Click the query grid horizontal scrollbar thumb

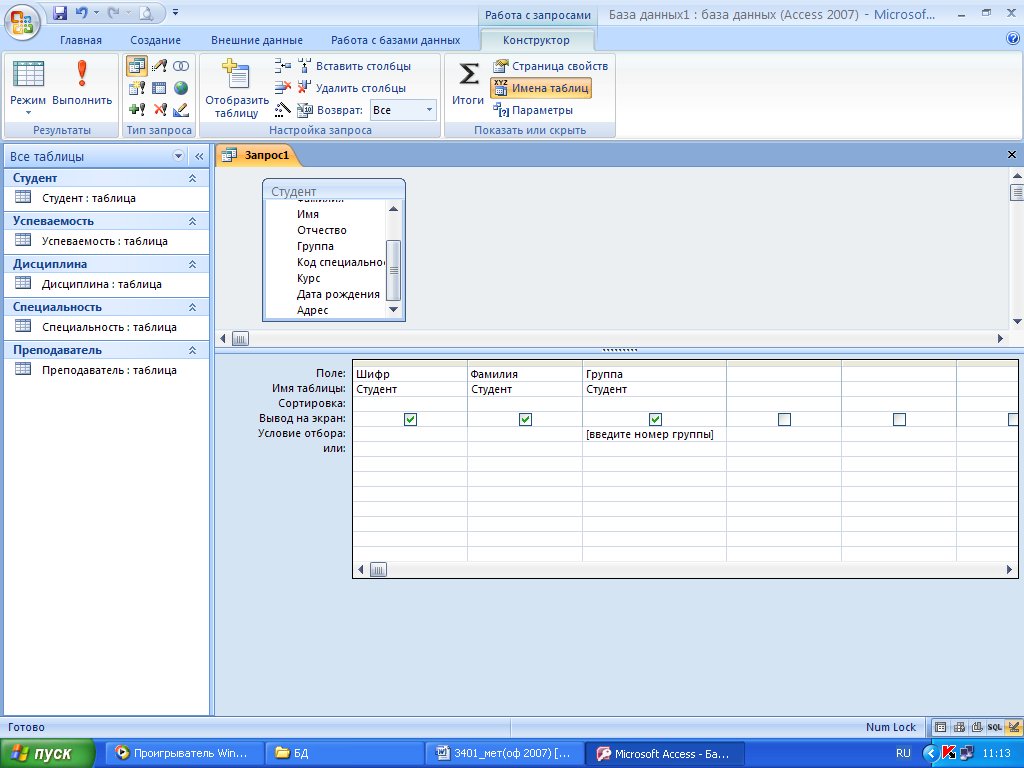(x=378, y=569)
